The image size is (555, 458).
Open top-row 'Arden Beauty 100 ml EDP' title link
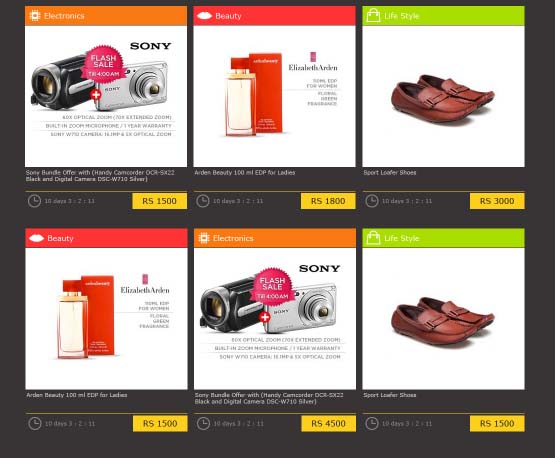(x=245, y=173)
